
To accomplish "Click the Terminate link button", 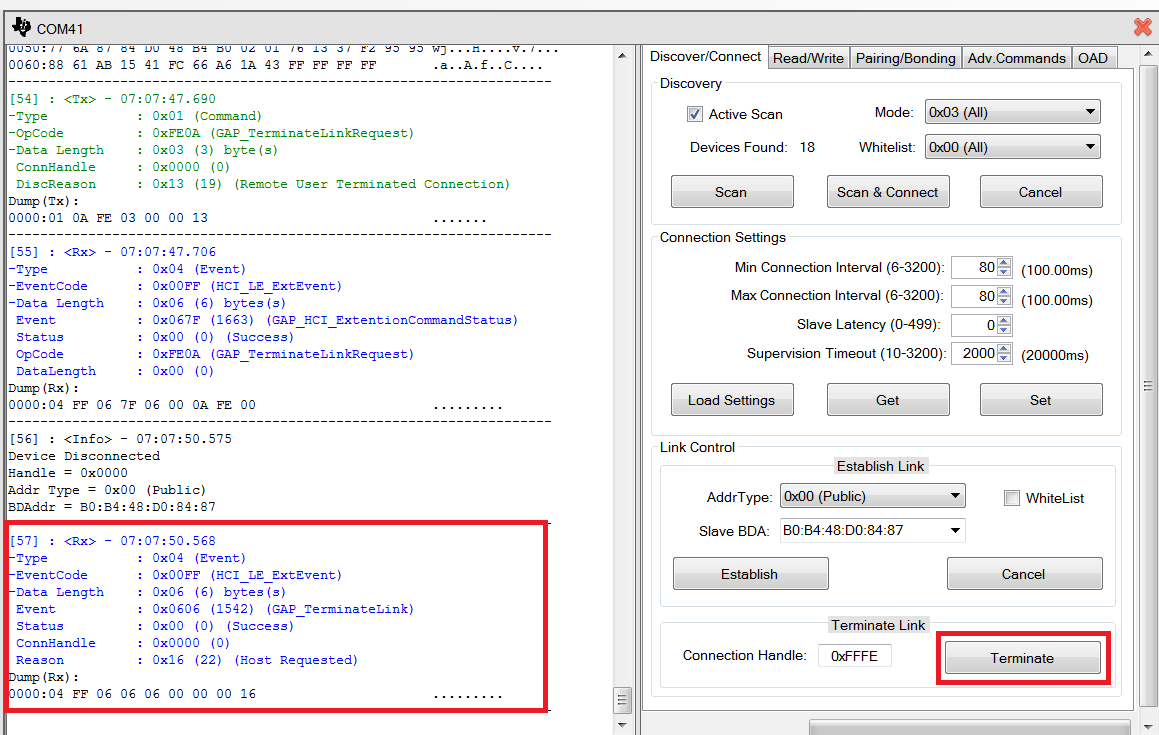I will (x=1022, y=658).
